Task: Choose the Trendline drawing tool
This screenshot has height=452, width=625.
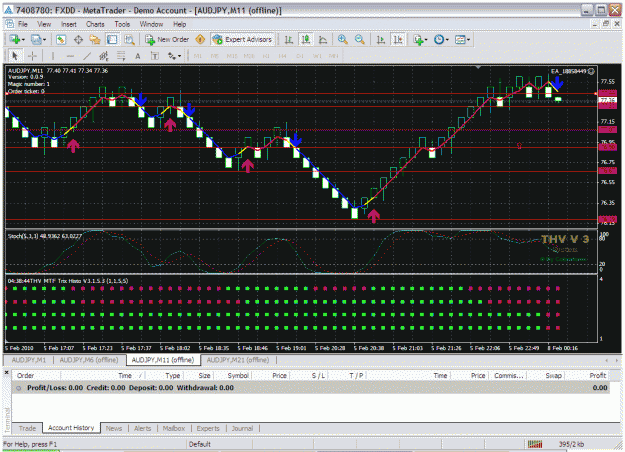Action: 87,56
